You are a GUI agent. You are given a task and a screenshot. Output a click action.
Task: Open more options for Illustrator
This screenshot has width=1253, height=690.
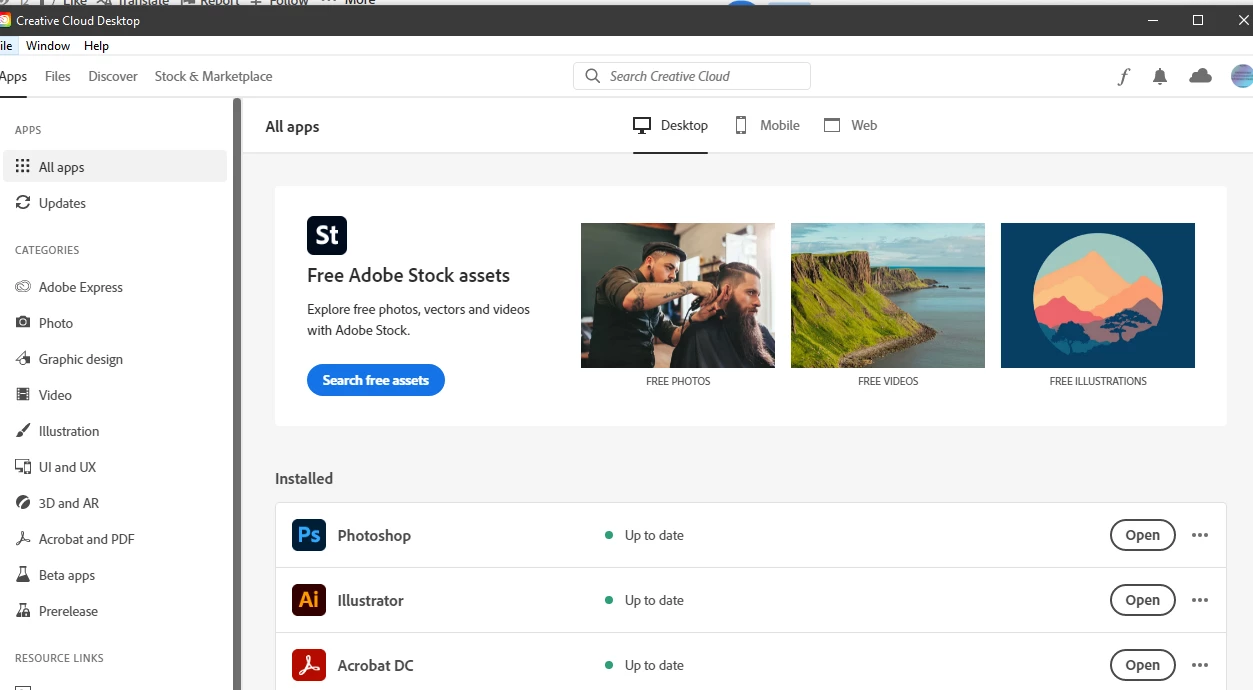pos(1200,600)
